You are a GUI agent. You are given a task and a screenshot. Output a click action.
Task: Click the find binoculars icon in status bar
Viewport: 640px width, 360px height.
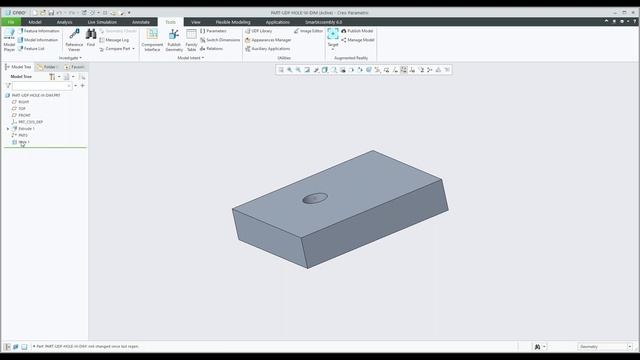537,347
